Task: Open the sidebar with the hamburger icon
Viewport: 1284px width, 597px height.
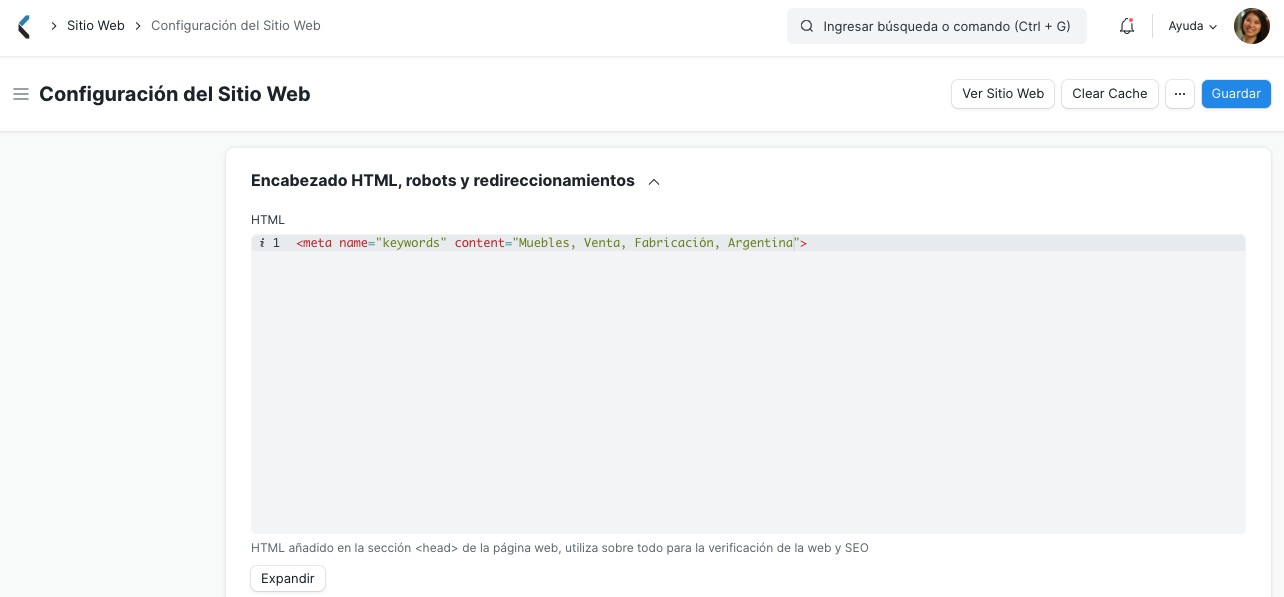Action: pyautogui.click(x=20, y=94)
